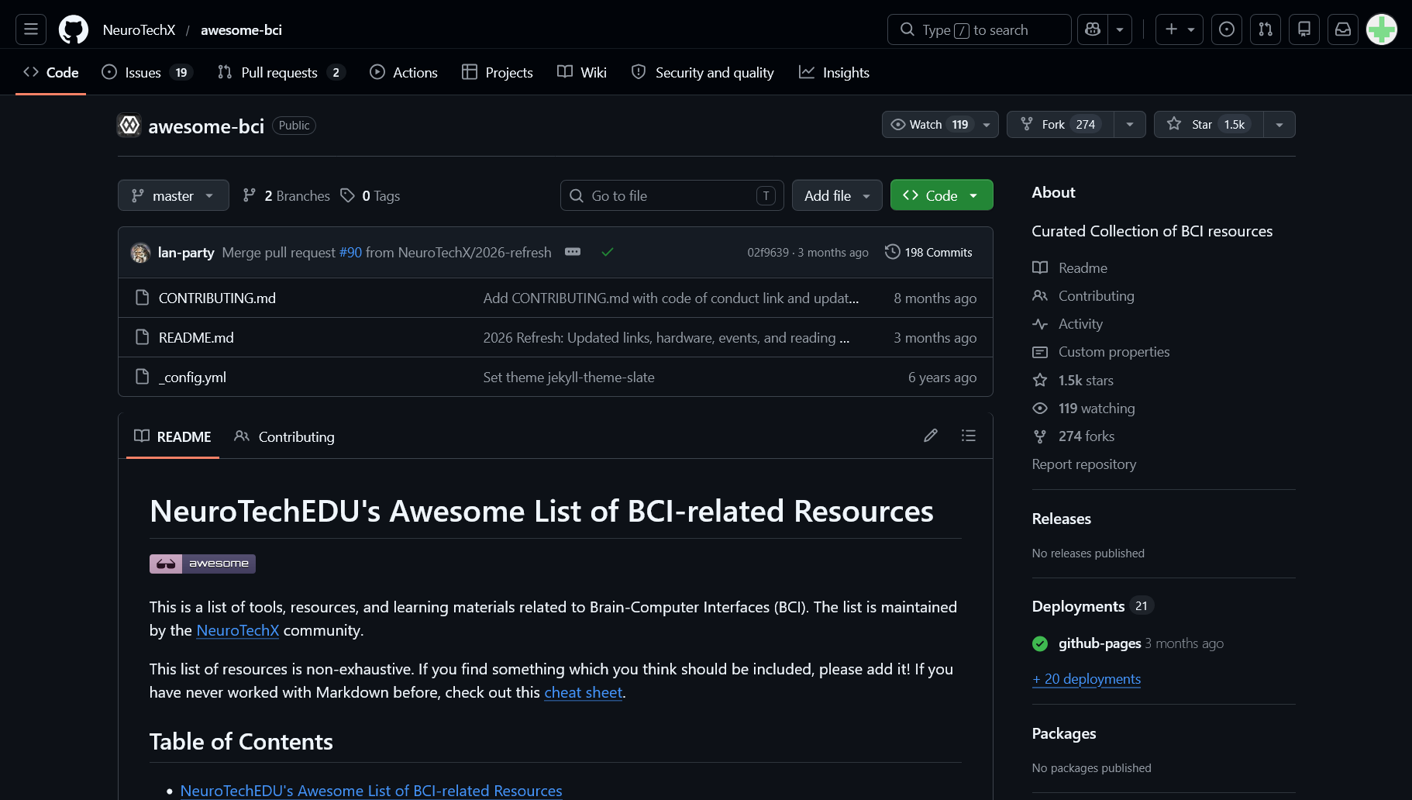Open the hamburger navigation menu
Viewport: 1412px width, 800px height.
[x=31, y=30]
